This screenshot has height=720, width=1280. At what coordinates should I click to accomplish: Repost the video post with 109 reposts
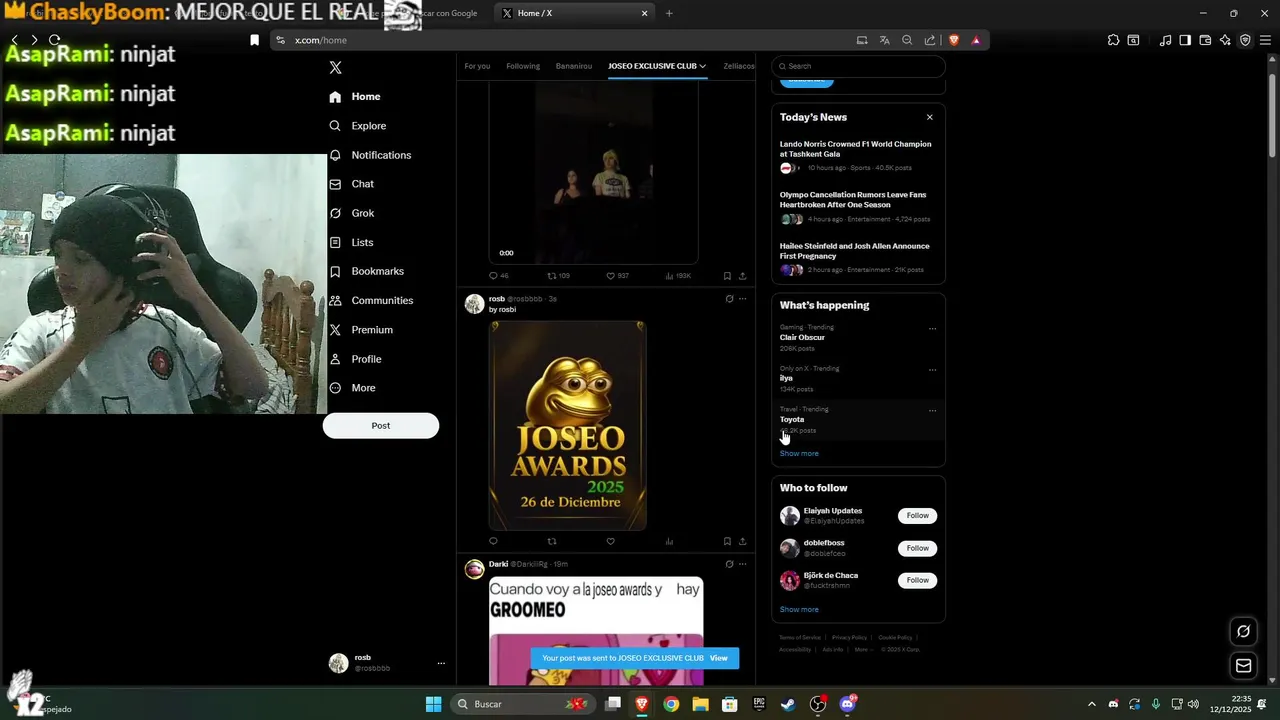(x=551, y=276)
